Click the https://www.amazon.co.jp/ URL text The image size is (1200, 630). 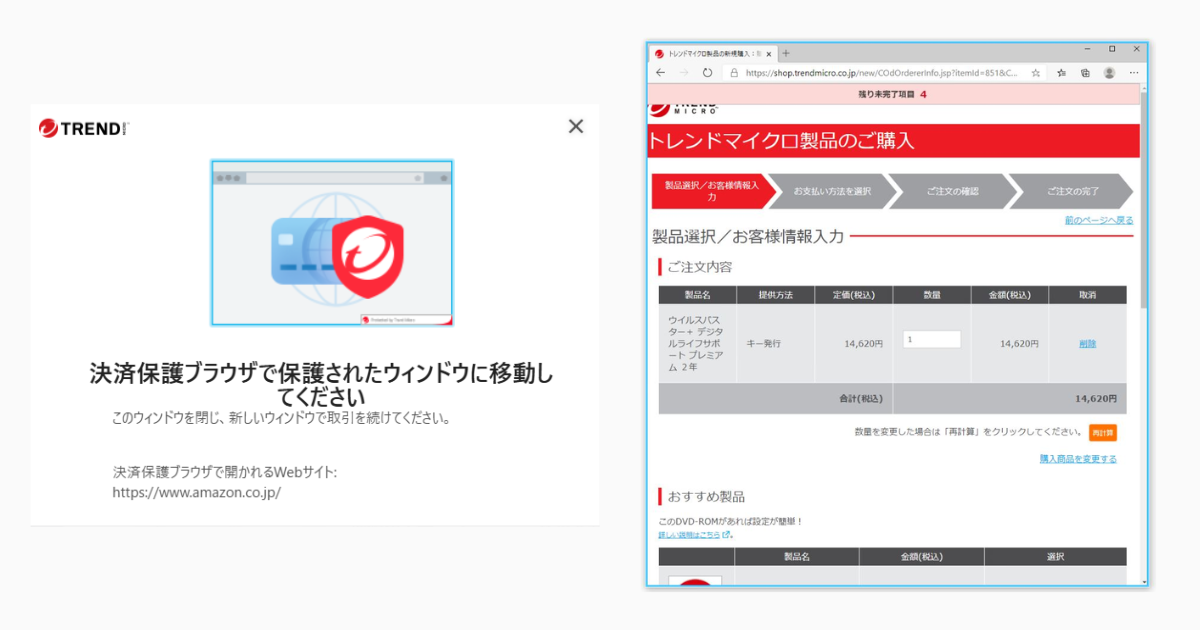click(x=197, y=492)
